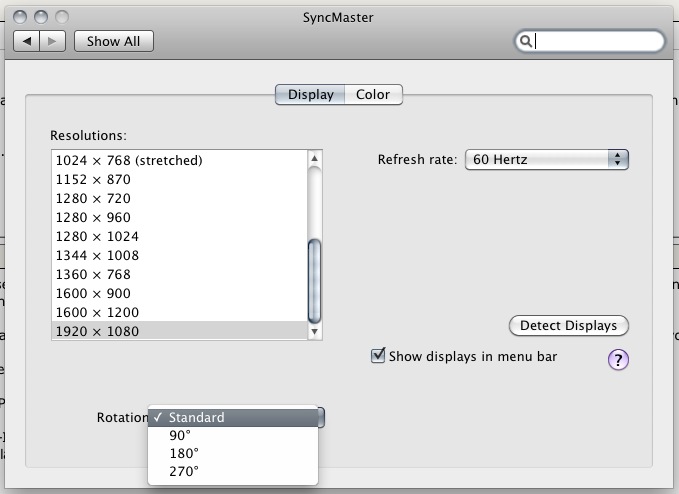This screenshot has height=494, width=679.
Task: Click the Detect Displays button
Action: click(x=569, y=326)
